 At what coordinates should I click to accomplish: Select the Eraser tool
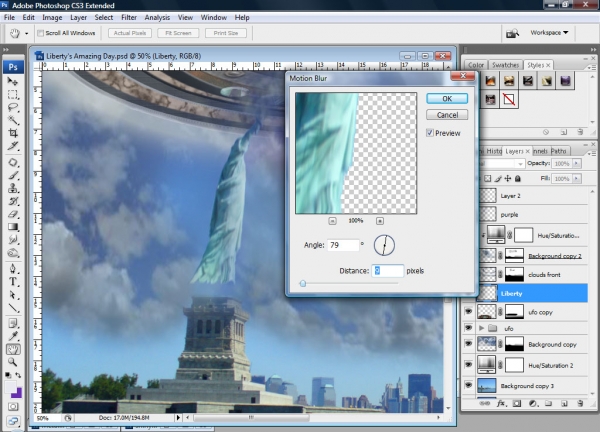point(13,214)
